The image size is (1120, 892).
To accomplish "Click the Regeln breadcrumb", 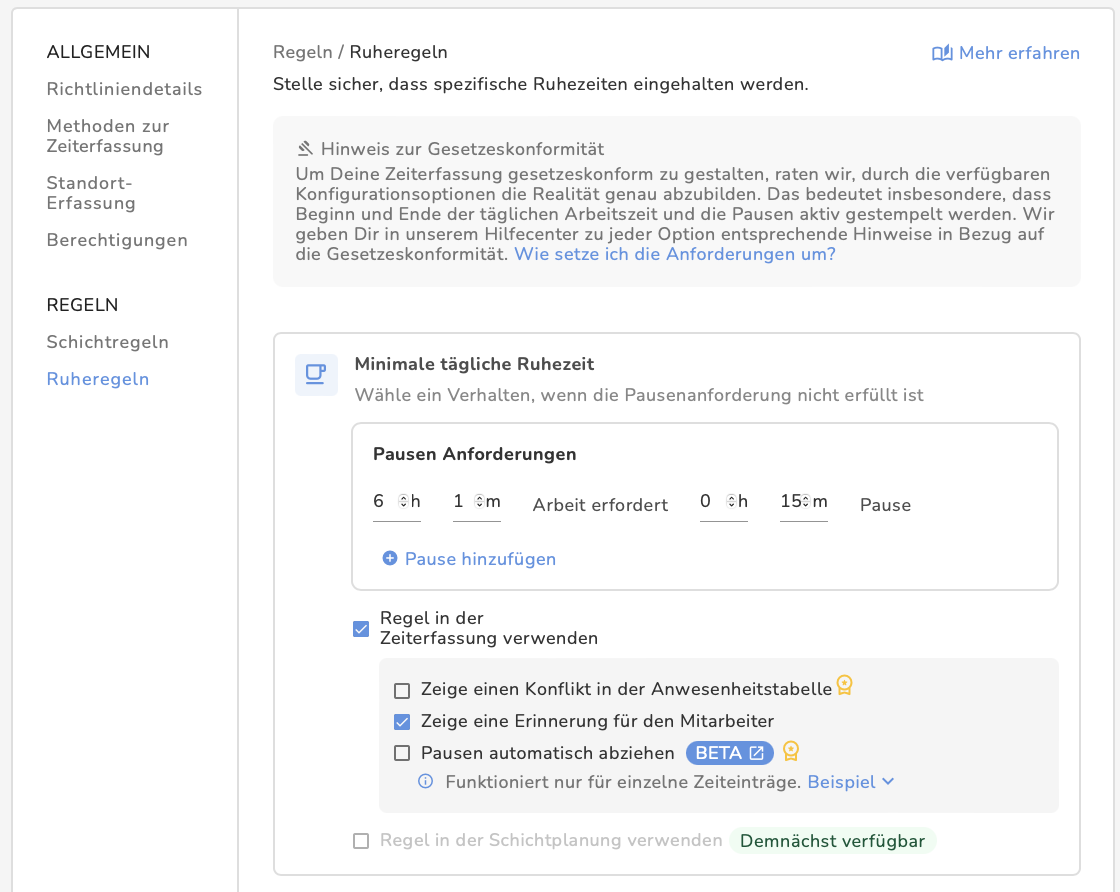I will (x=303, y=52).
